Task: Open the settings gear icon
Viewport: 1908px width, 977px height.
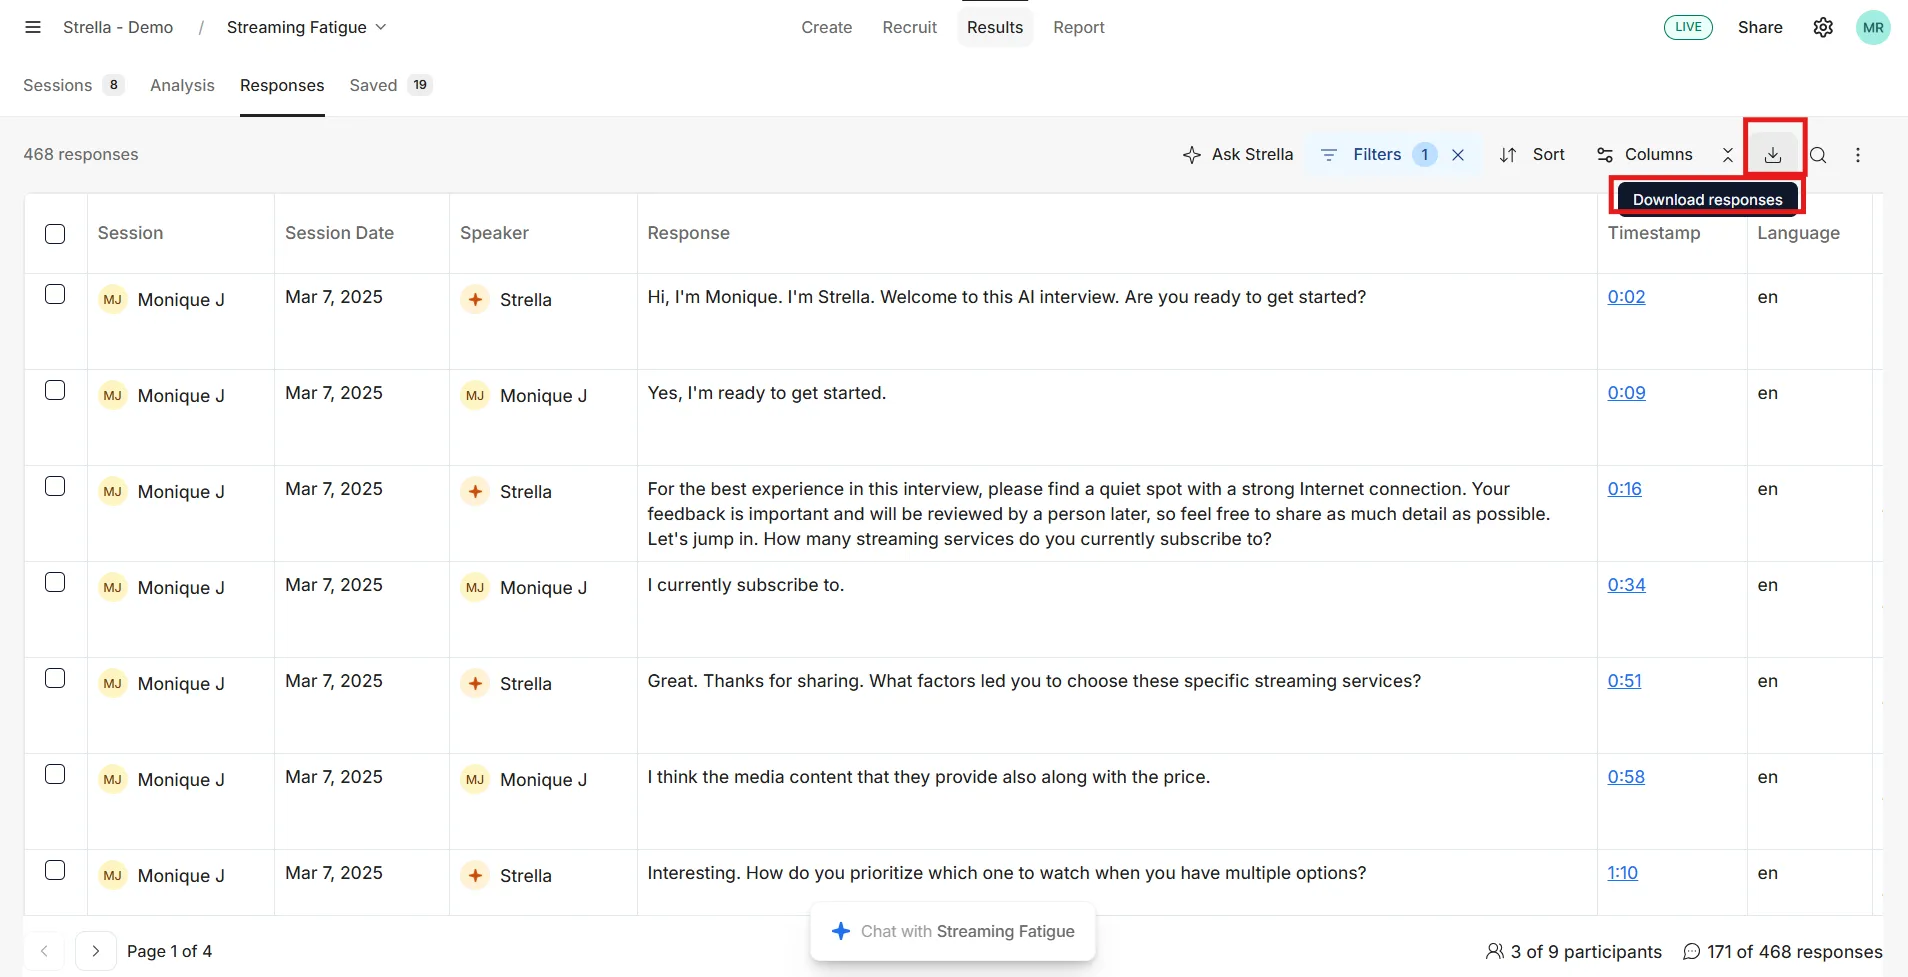Action: (1823, 27)
